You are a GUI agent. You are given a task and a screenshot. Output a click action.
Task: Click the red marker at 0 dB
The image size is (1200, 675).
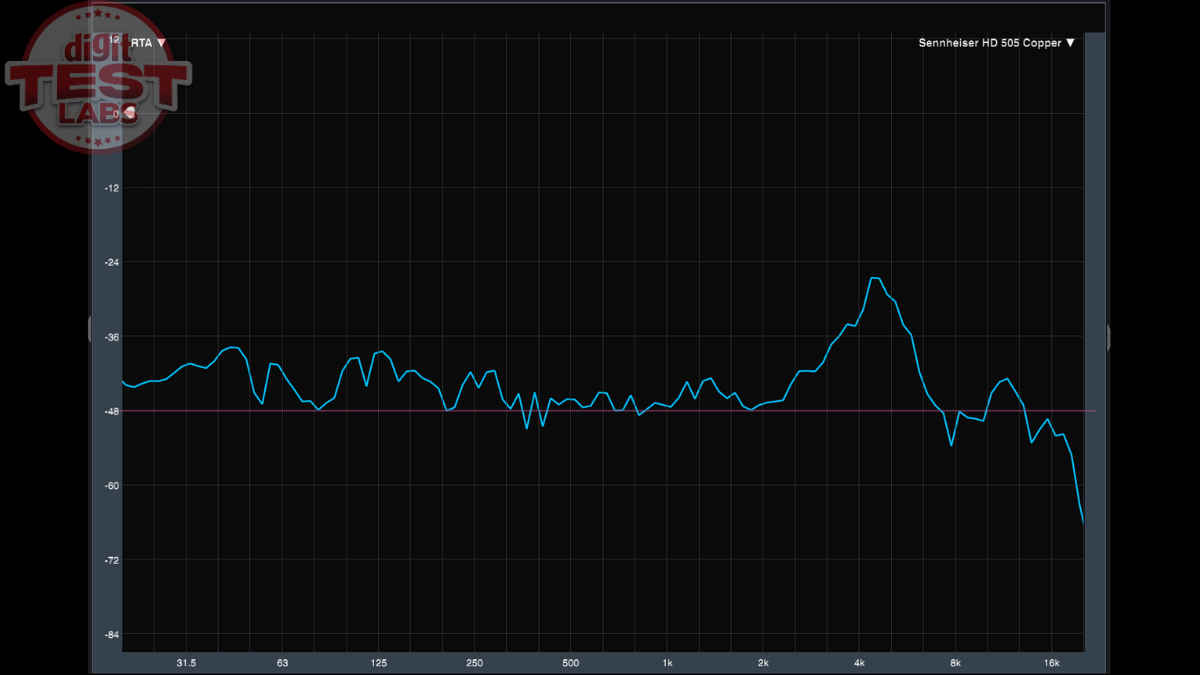[x=128, y=113]
